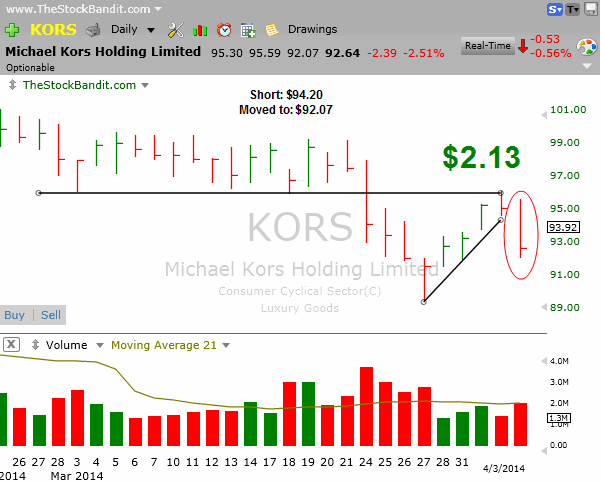Click the Real-Time button

(x=488, y=46)
